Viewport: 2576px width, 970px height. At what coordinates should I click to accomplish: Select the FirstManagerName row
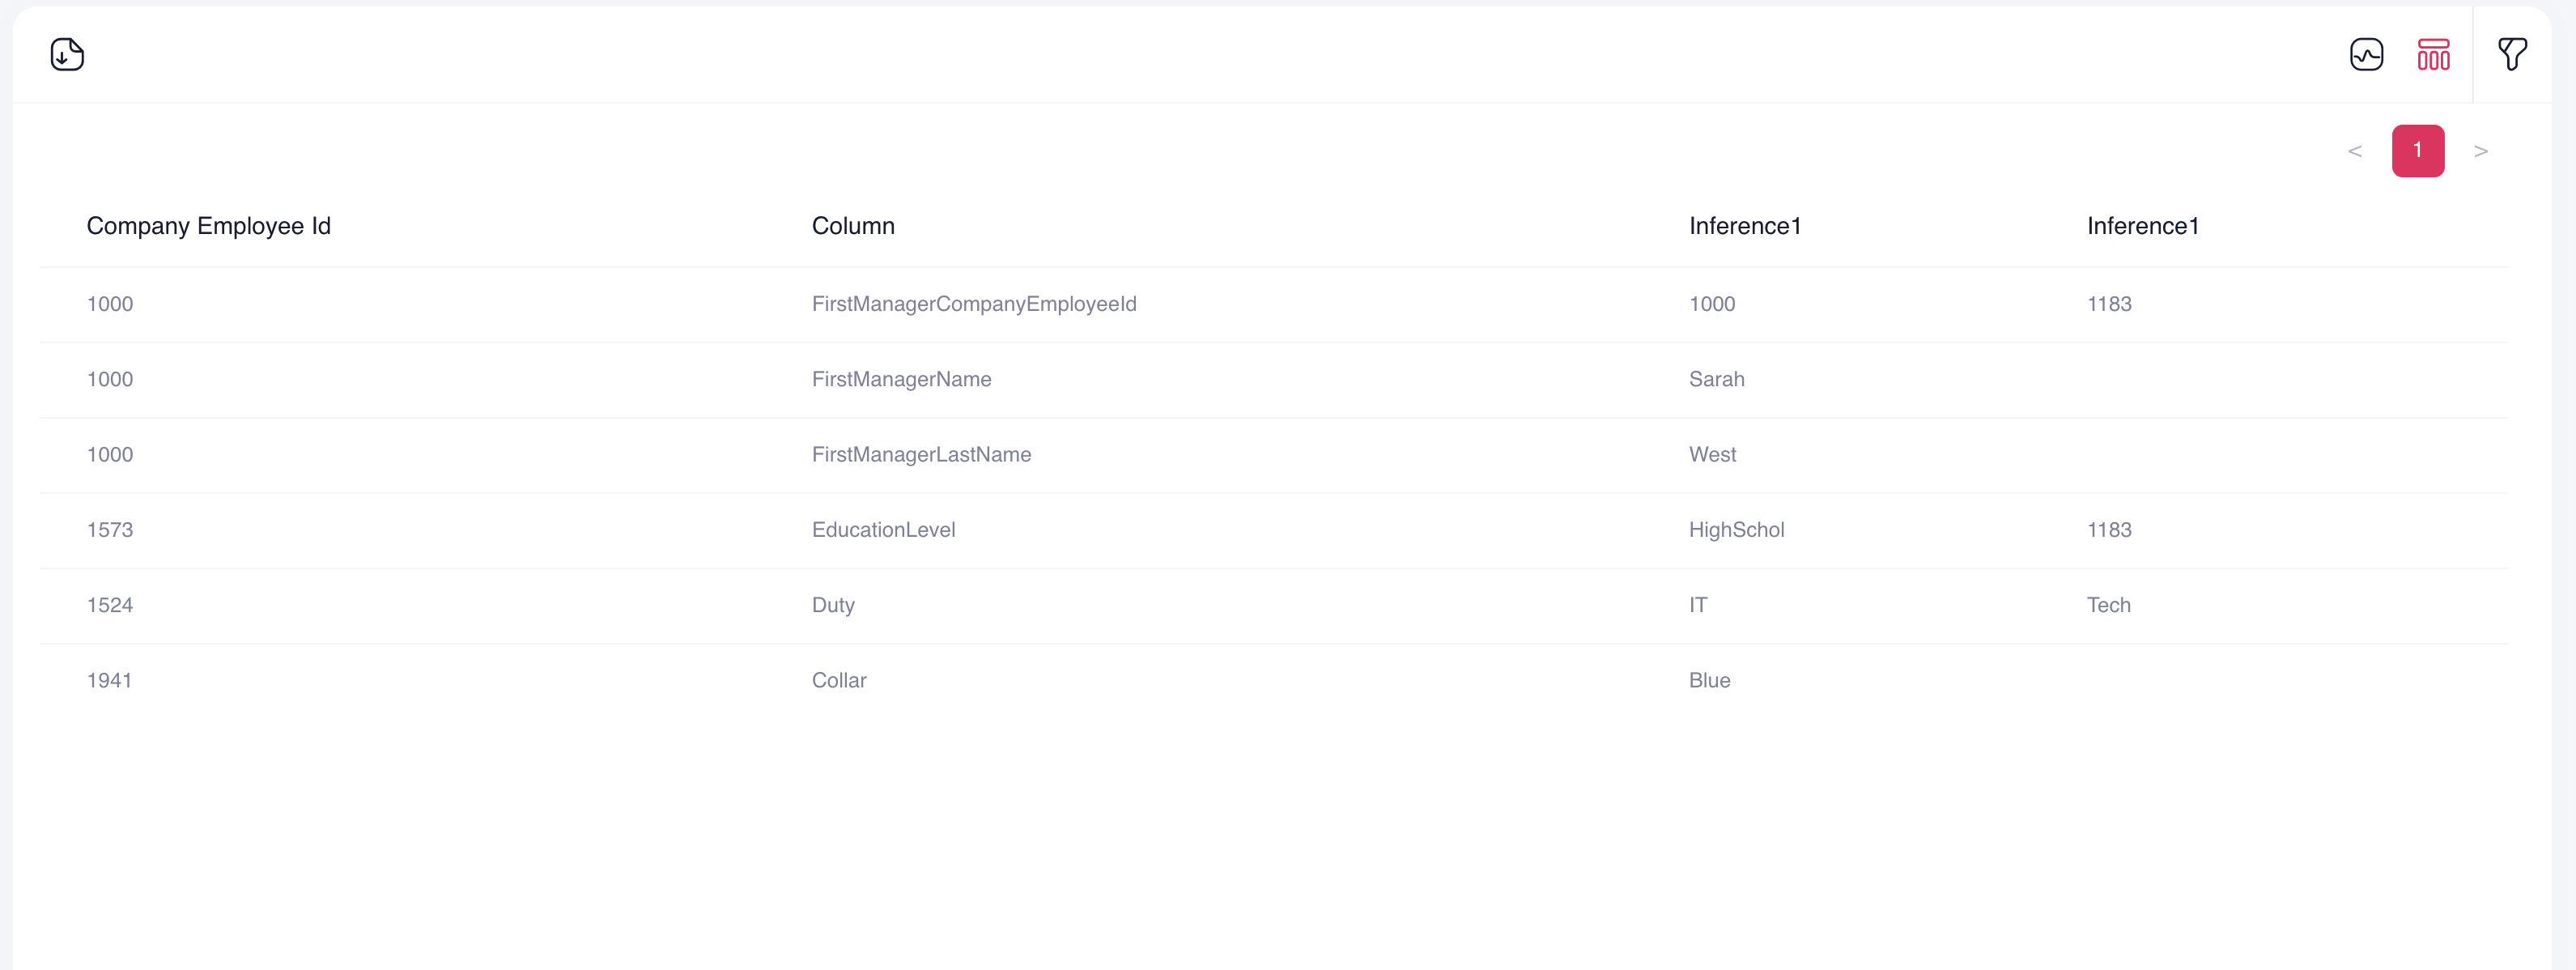(x=1273, y=380)
